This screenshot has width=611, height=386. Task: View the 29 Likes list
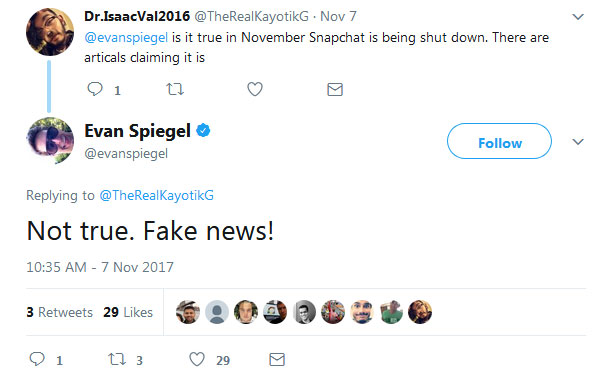[x=128, y=312]
